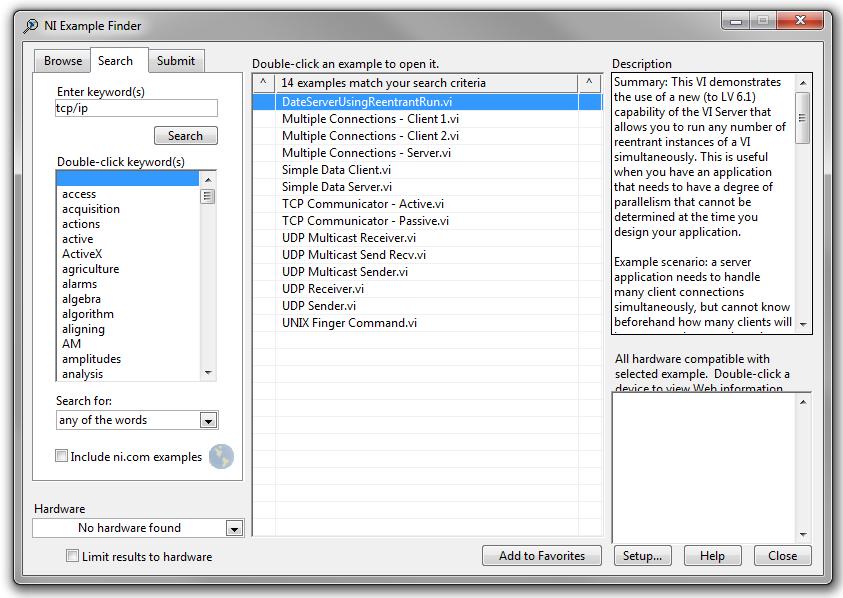Select keyword 'access' in list

tap(128, 194)
